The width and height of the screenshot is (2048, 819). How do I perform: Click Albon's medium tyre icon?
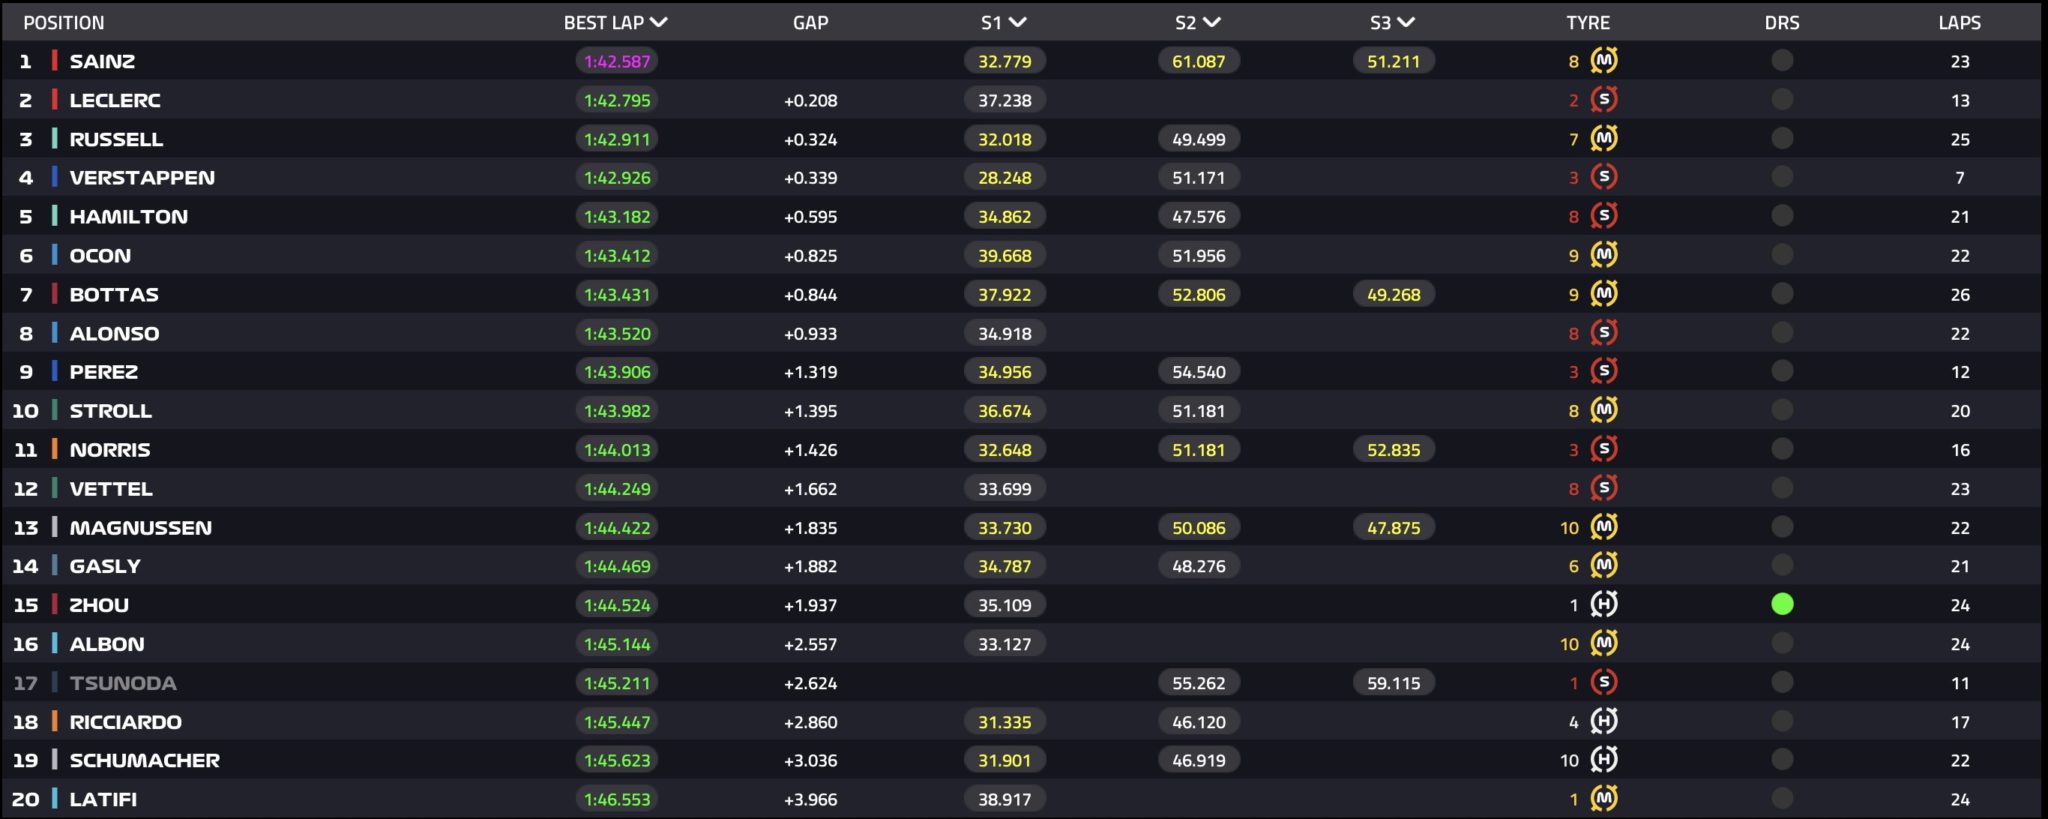tap(1604, 643)
